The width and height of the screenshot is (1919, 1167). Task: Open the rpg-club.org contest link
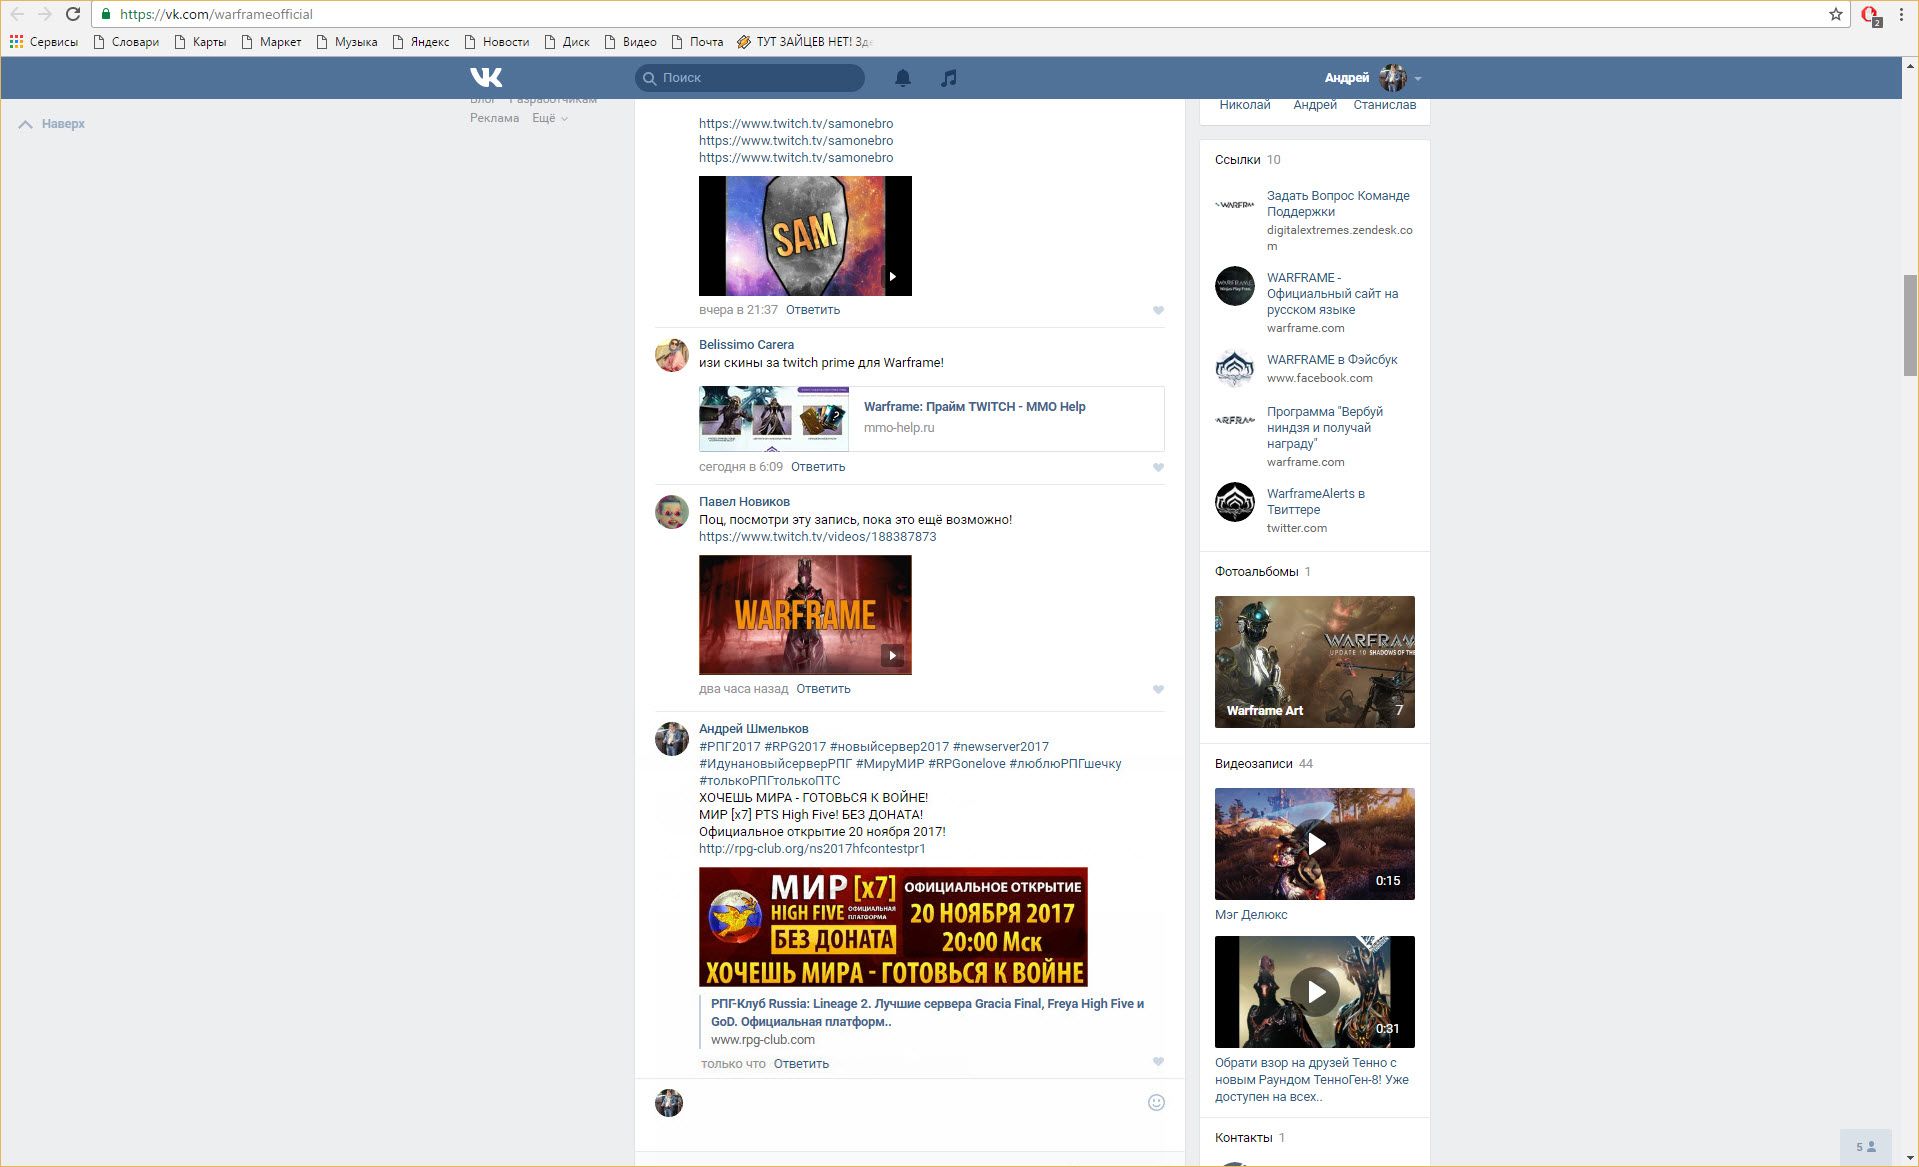pos(812,848)
